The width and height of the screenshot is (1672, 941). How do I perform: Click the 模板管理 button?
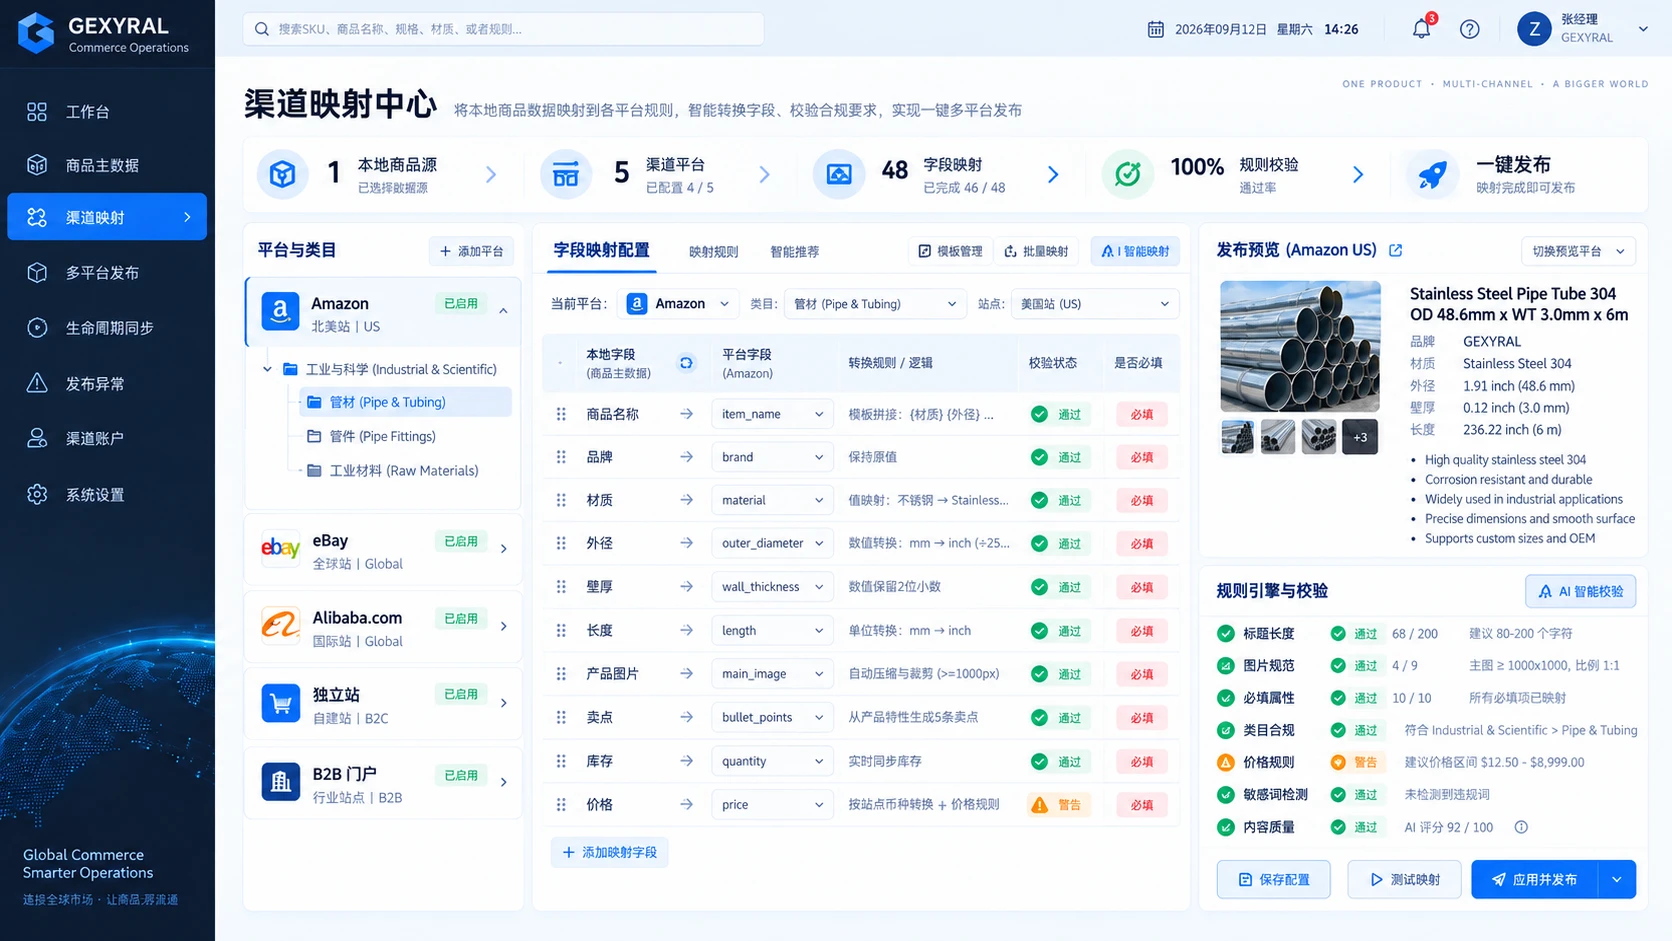click(950, 251)
